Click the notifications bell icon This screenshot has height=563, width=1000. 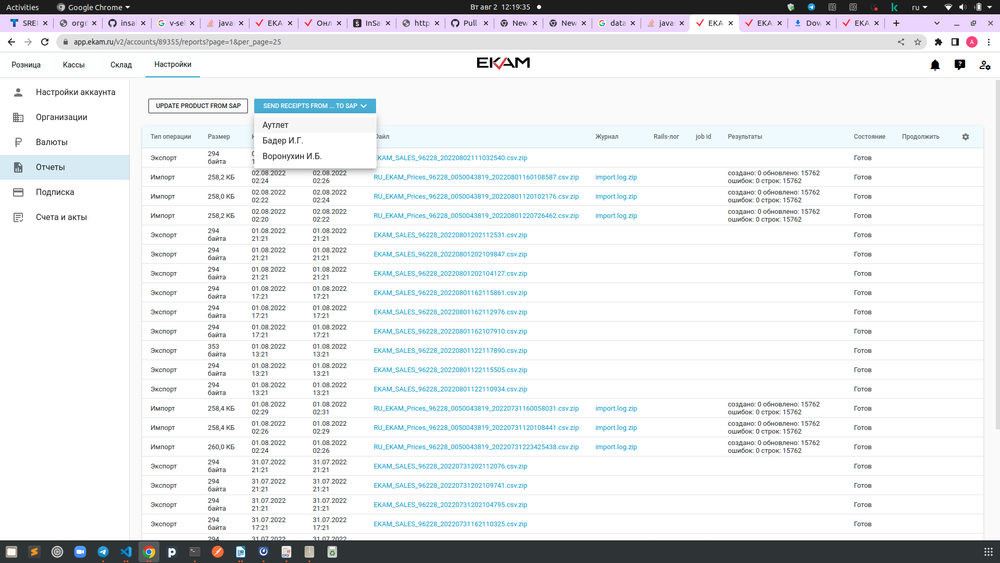pos(935,65)
